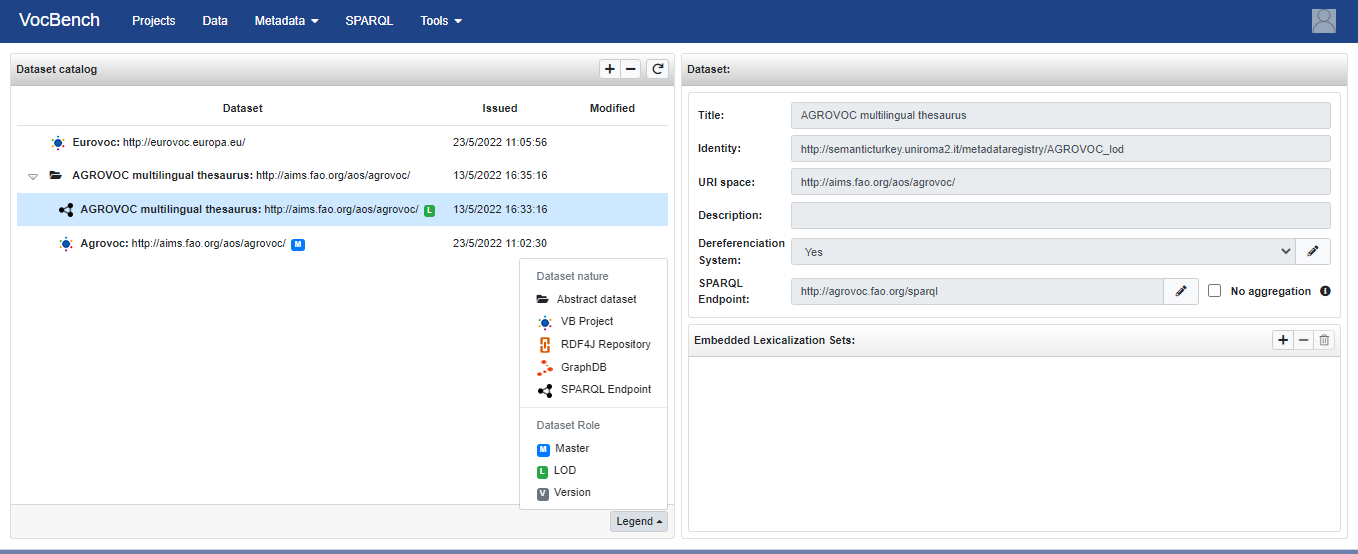The height and width of the screenshot is (554, 1358).
Task: Open the Metadata dropdown menu
Action: click(x=286, y=20)
